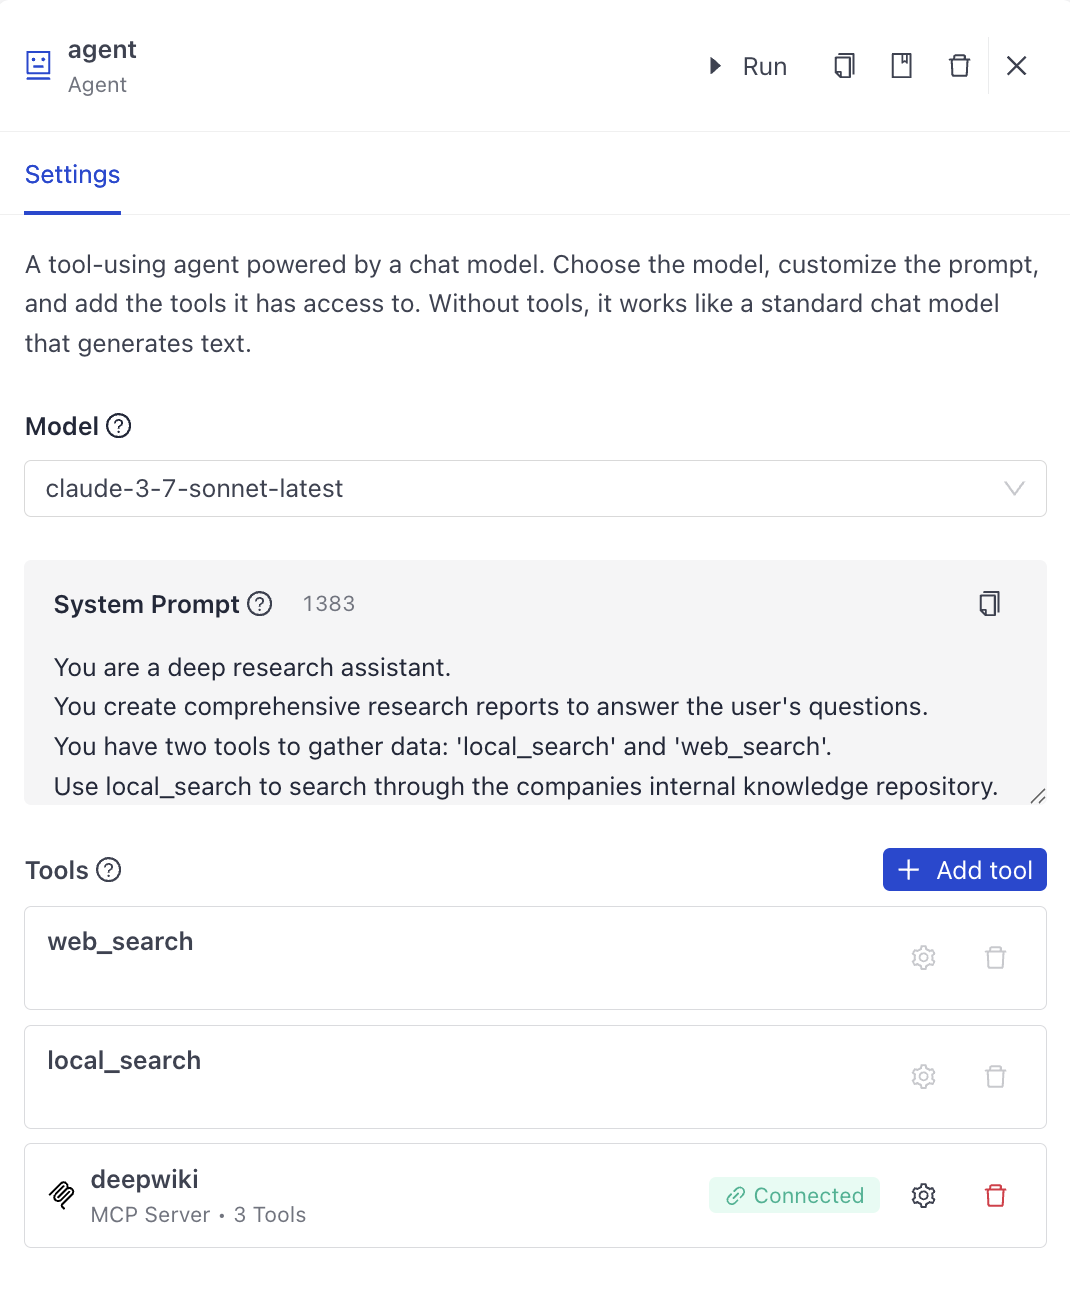Open the claude-3-7-sonnet-latest model dropdown

(x=1014, y=489)
